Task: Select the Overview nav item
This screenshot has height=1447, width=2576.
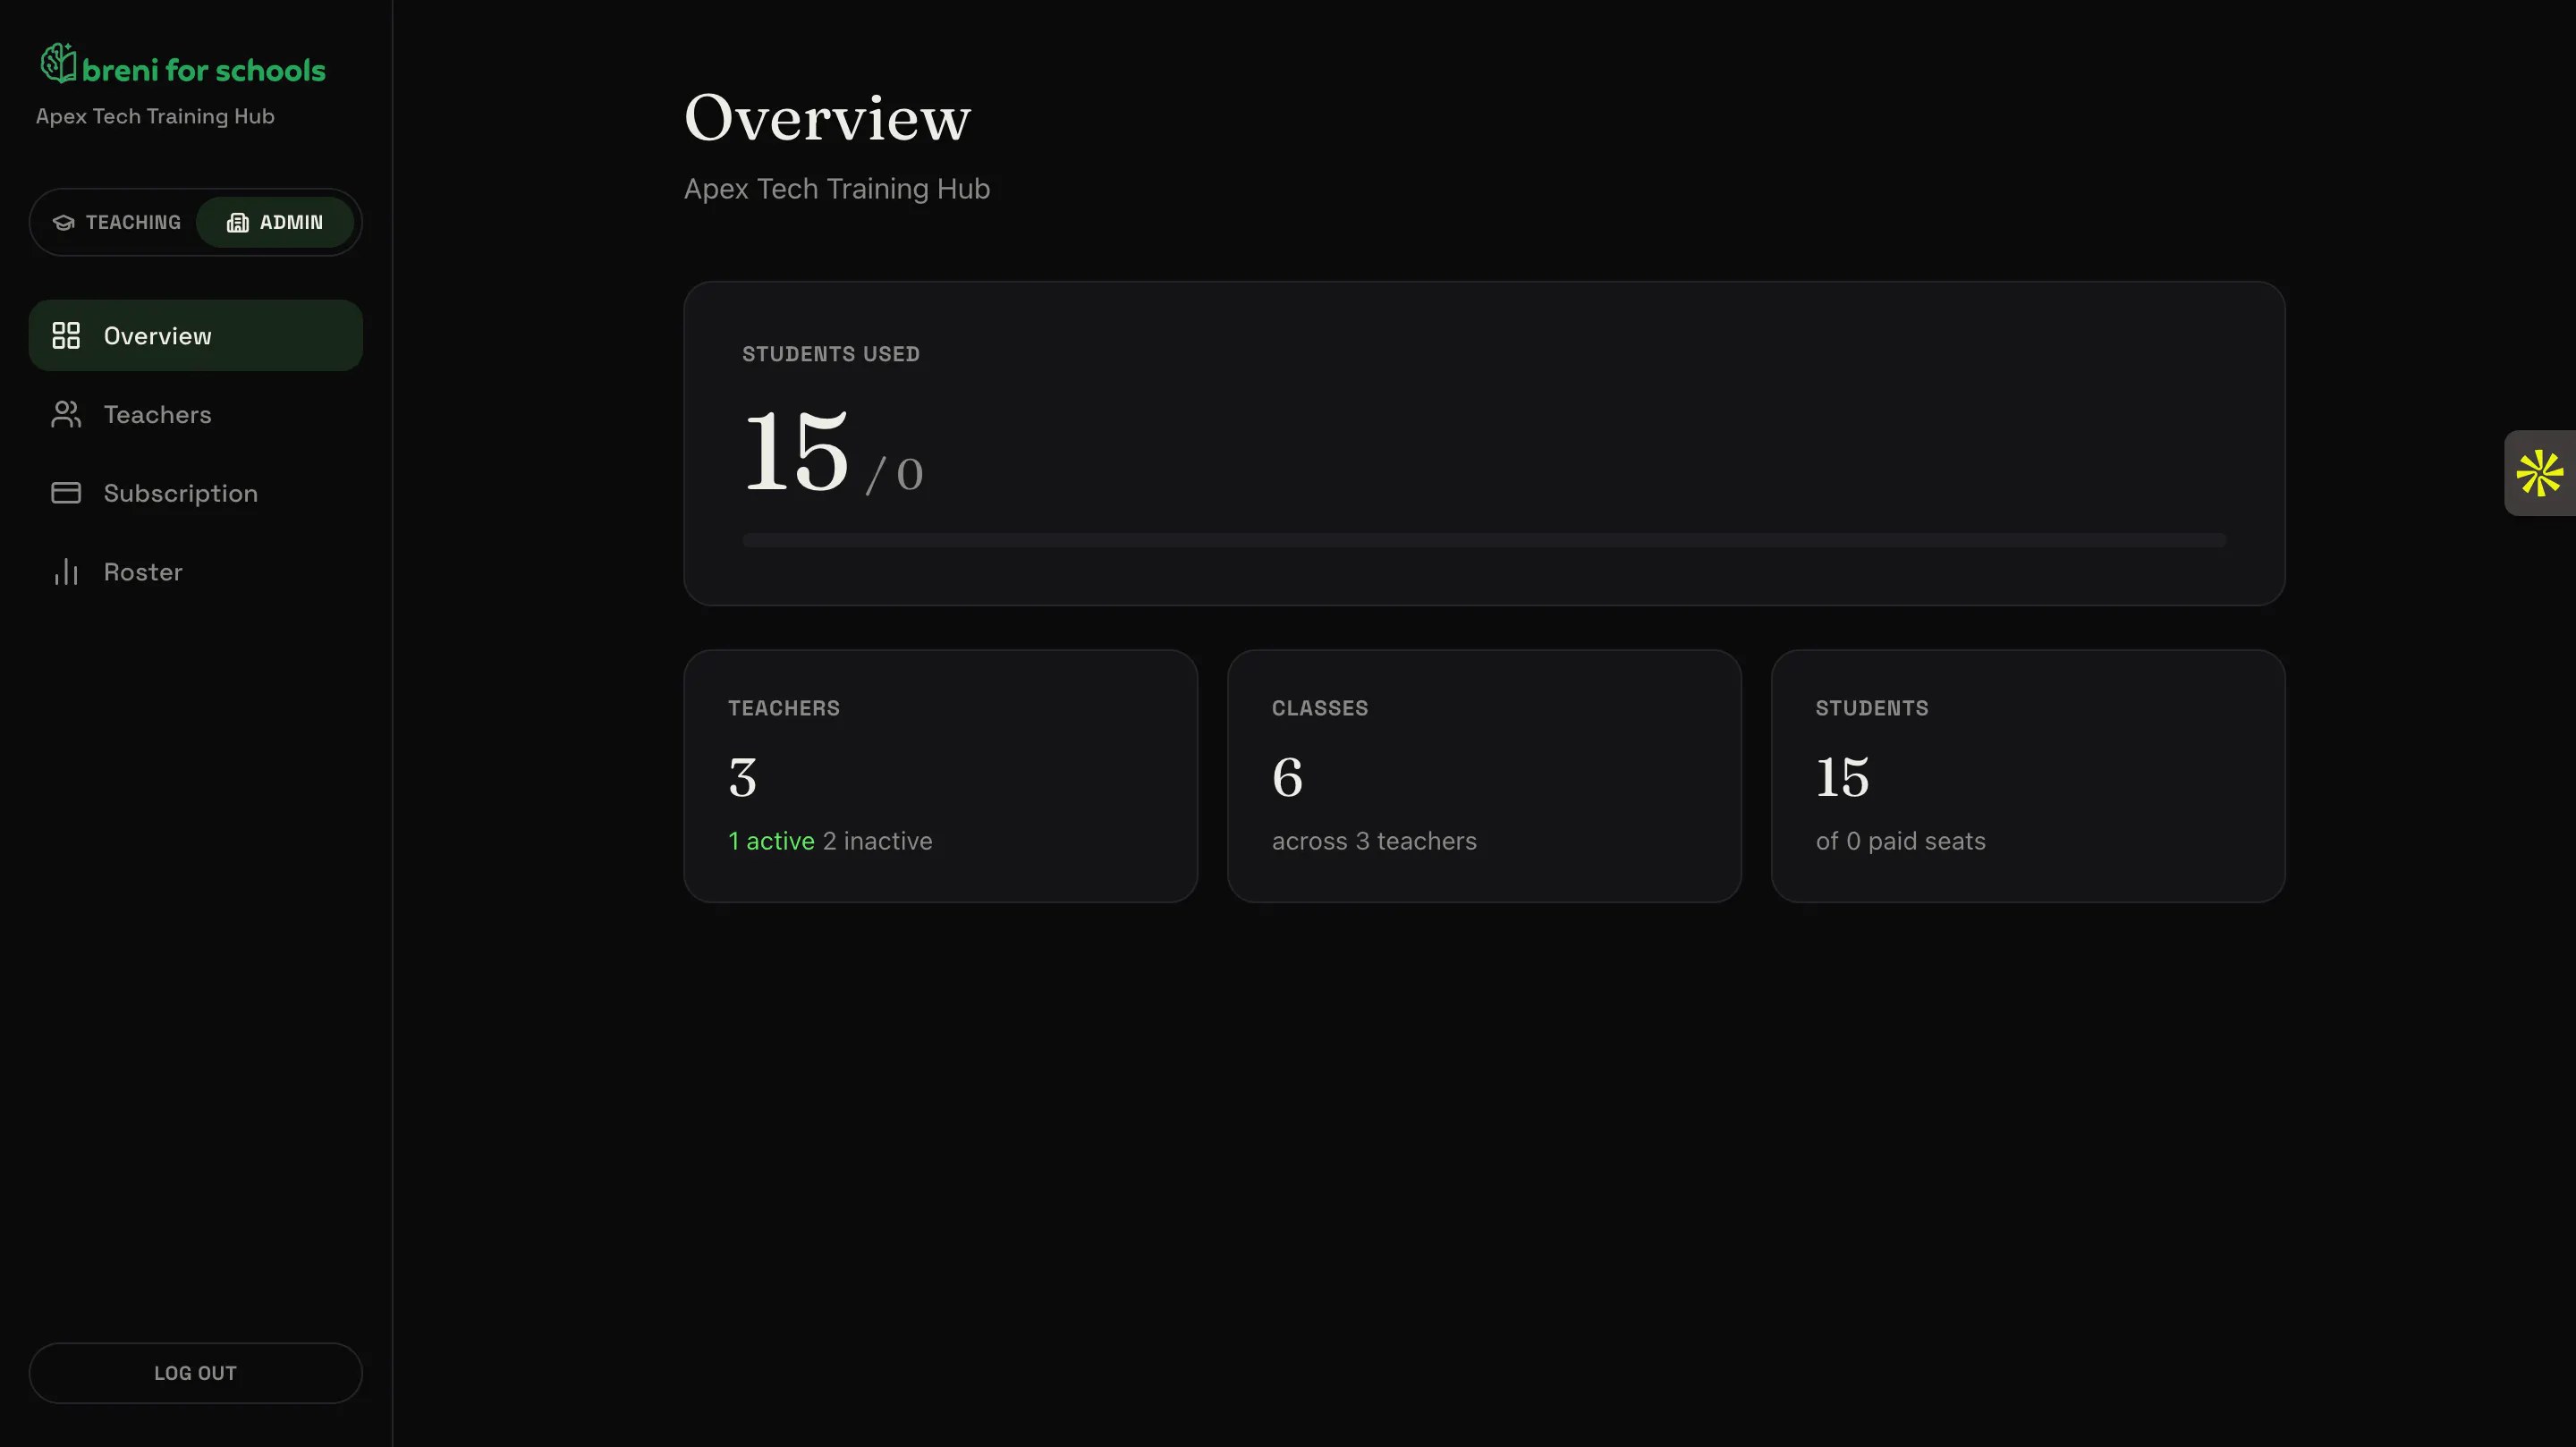Action: pyautogui.click(x=196, y=336)
